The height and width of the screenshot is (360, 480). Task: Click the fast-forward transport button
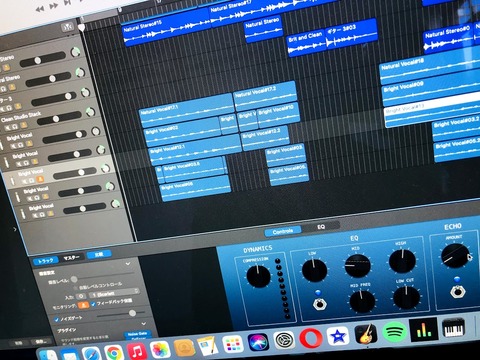pos(54,6)
